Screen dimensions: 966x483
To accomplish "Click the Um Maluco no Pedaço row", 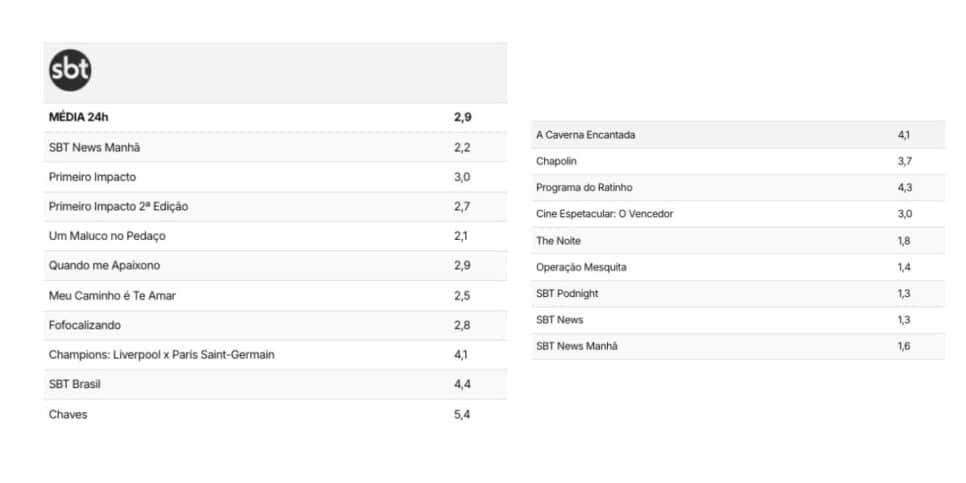I will click(x=275, y=236).
